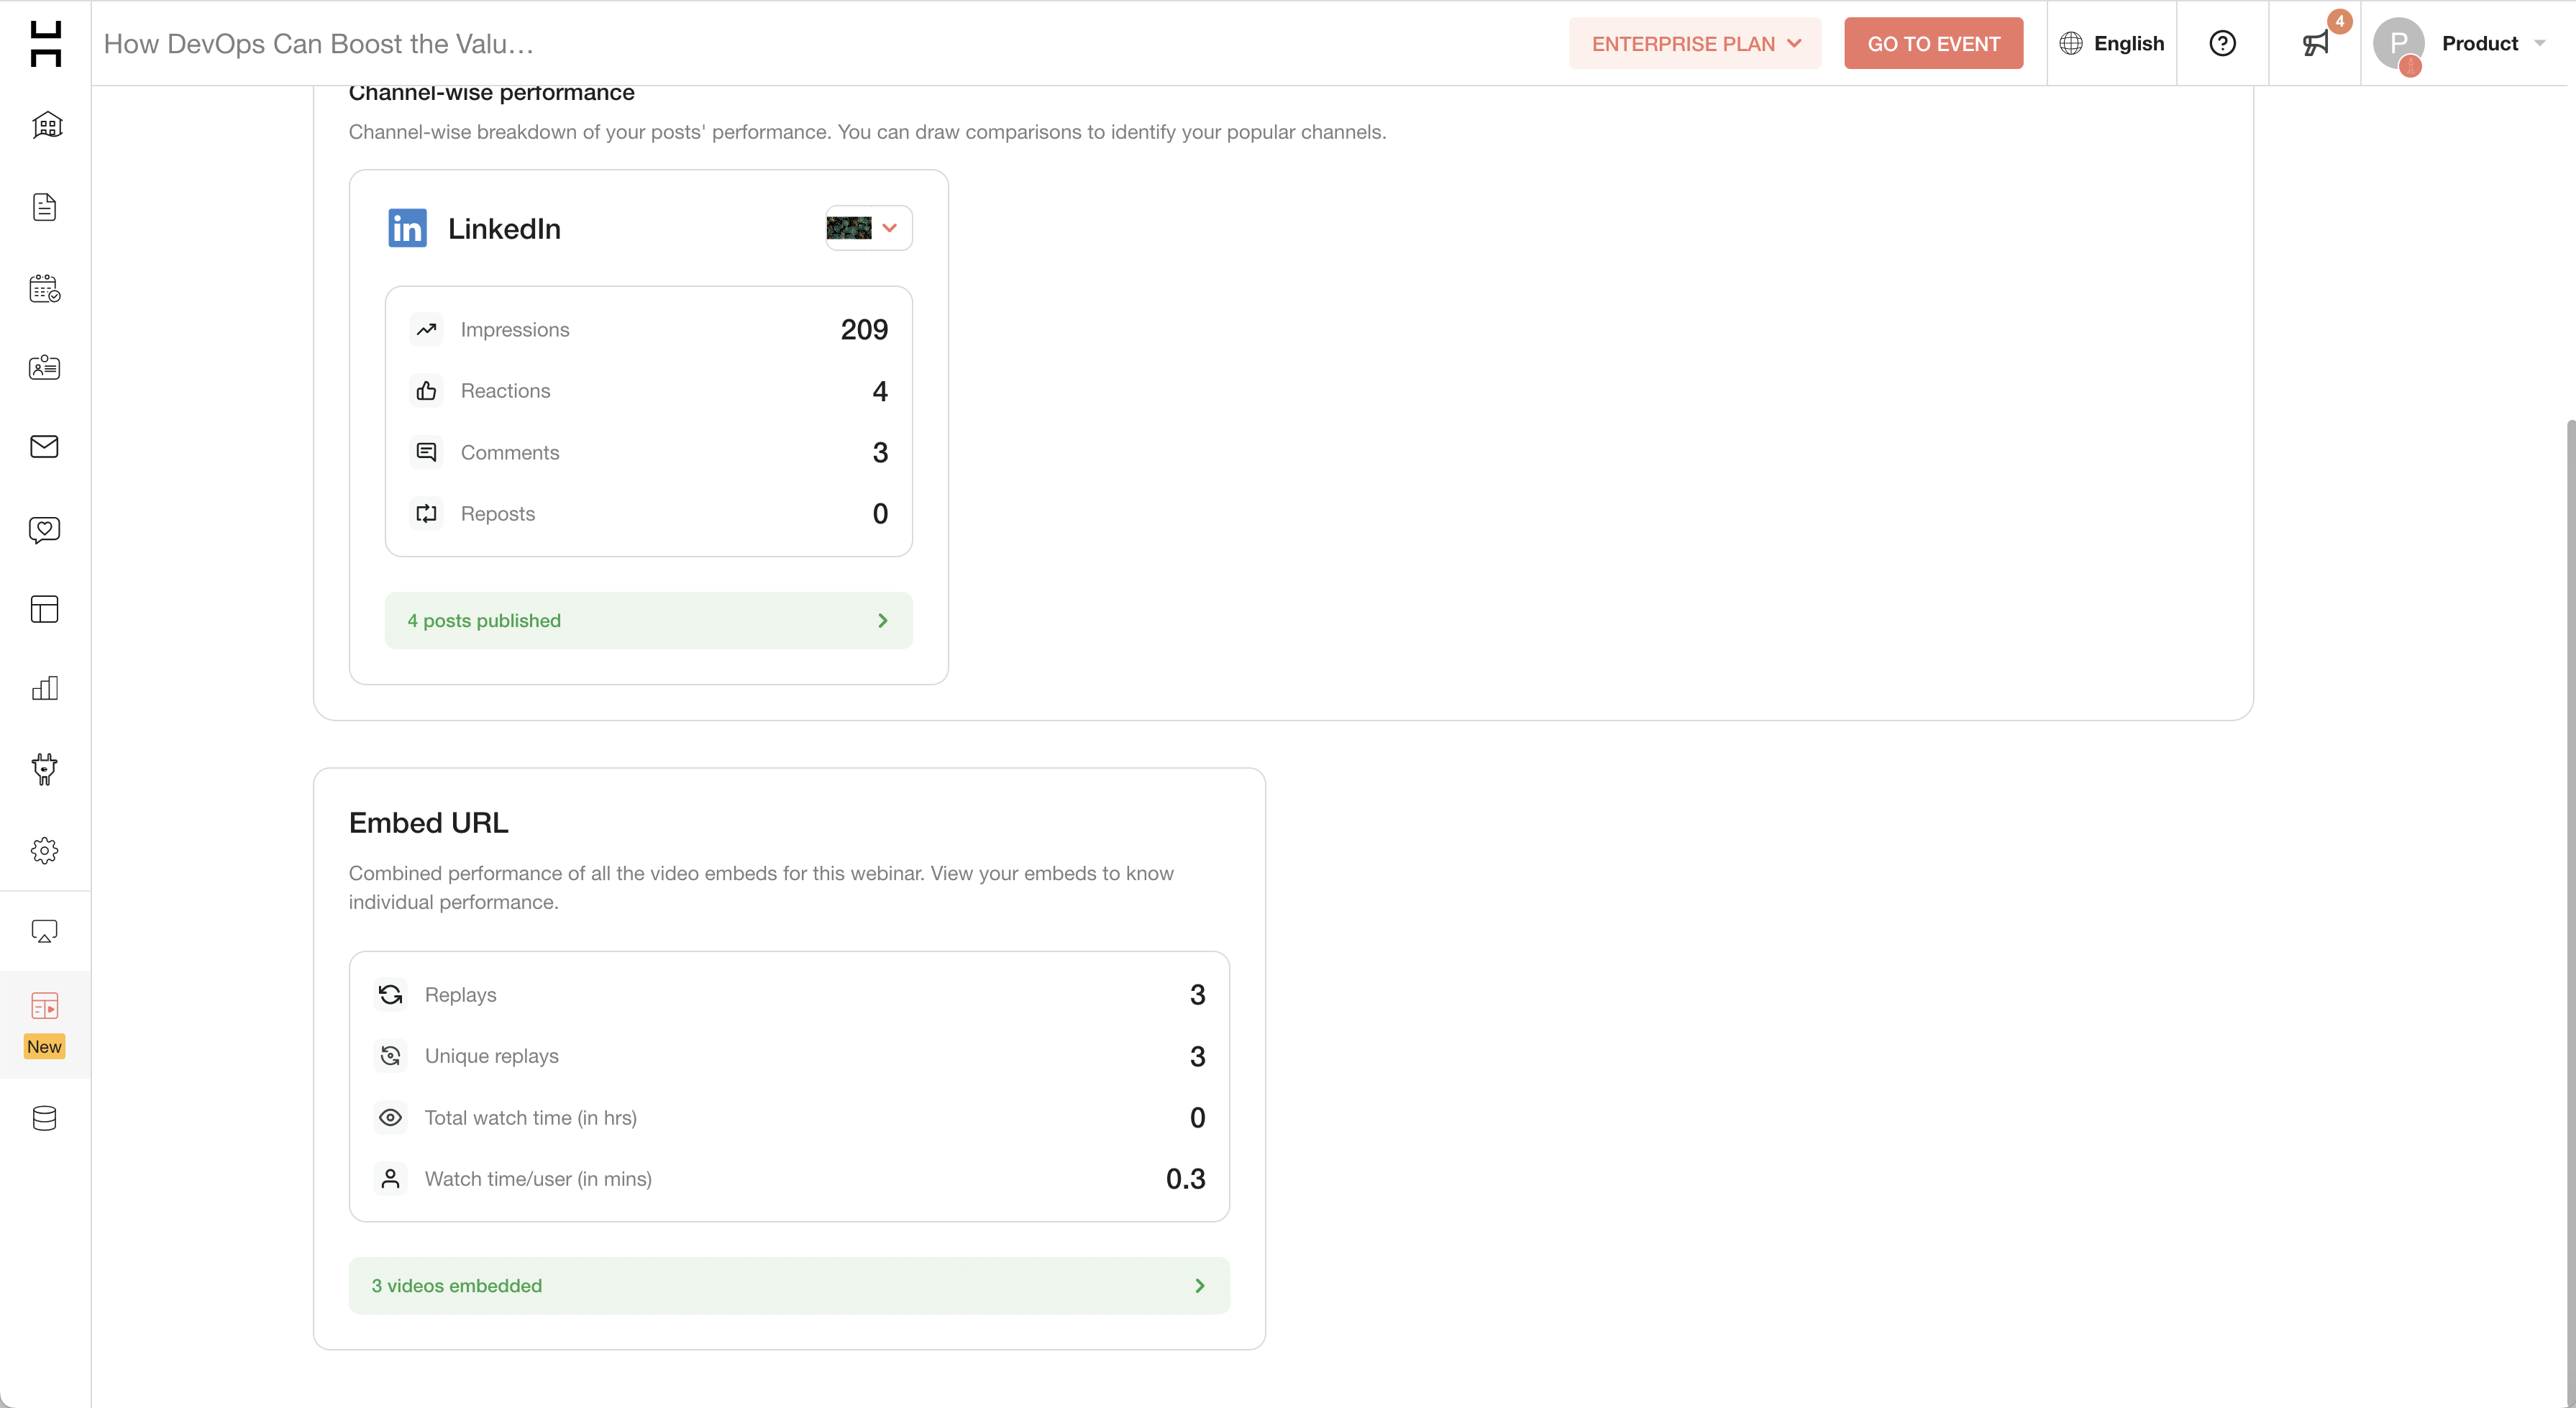Open the document page icon in sidebar
2576x1408 pixels.
click(x=45, y=207)
